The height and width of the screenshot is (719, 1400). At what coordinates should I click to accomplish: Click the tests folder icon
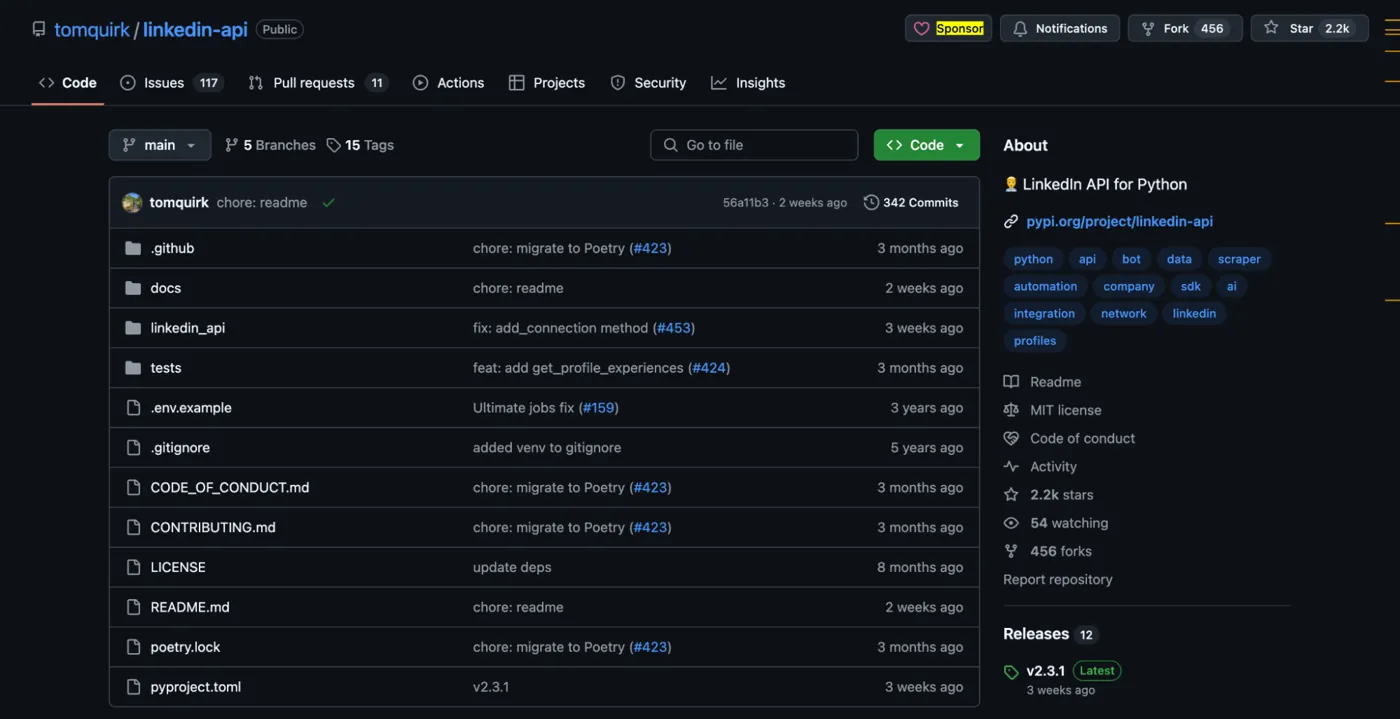(133, 368)
